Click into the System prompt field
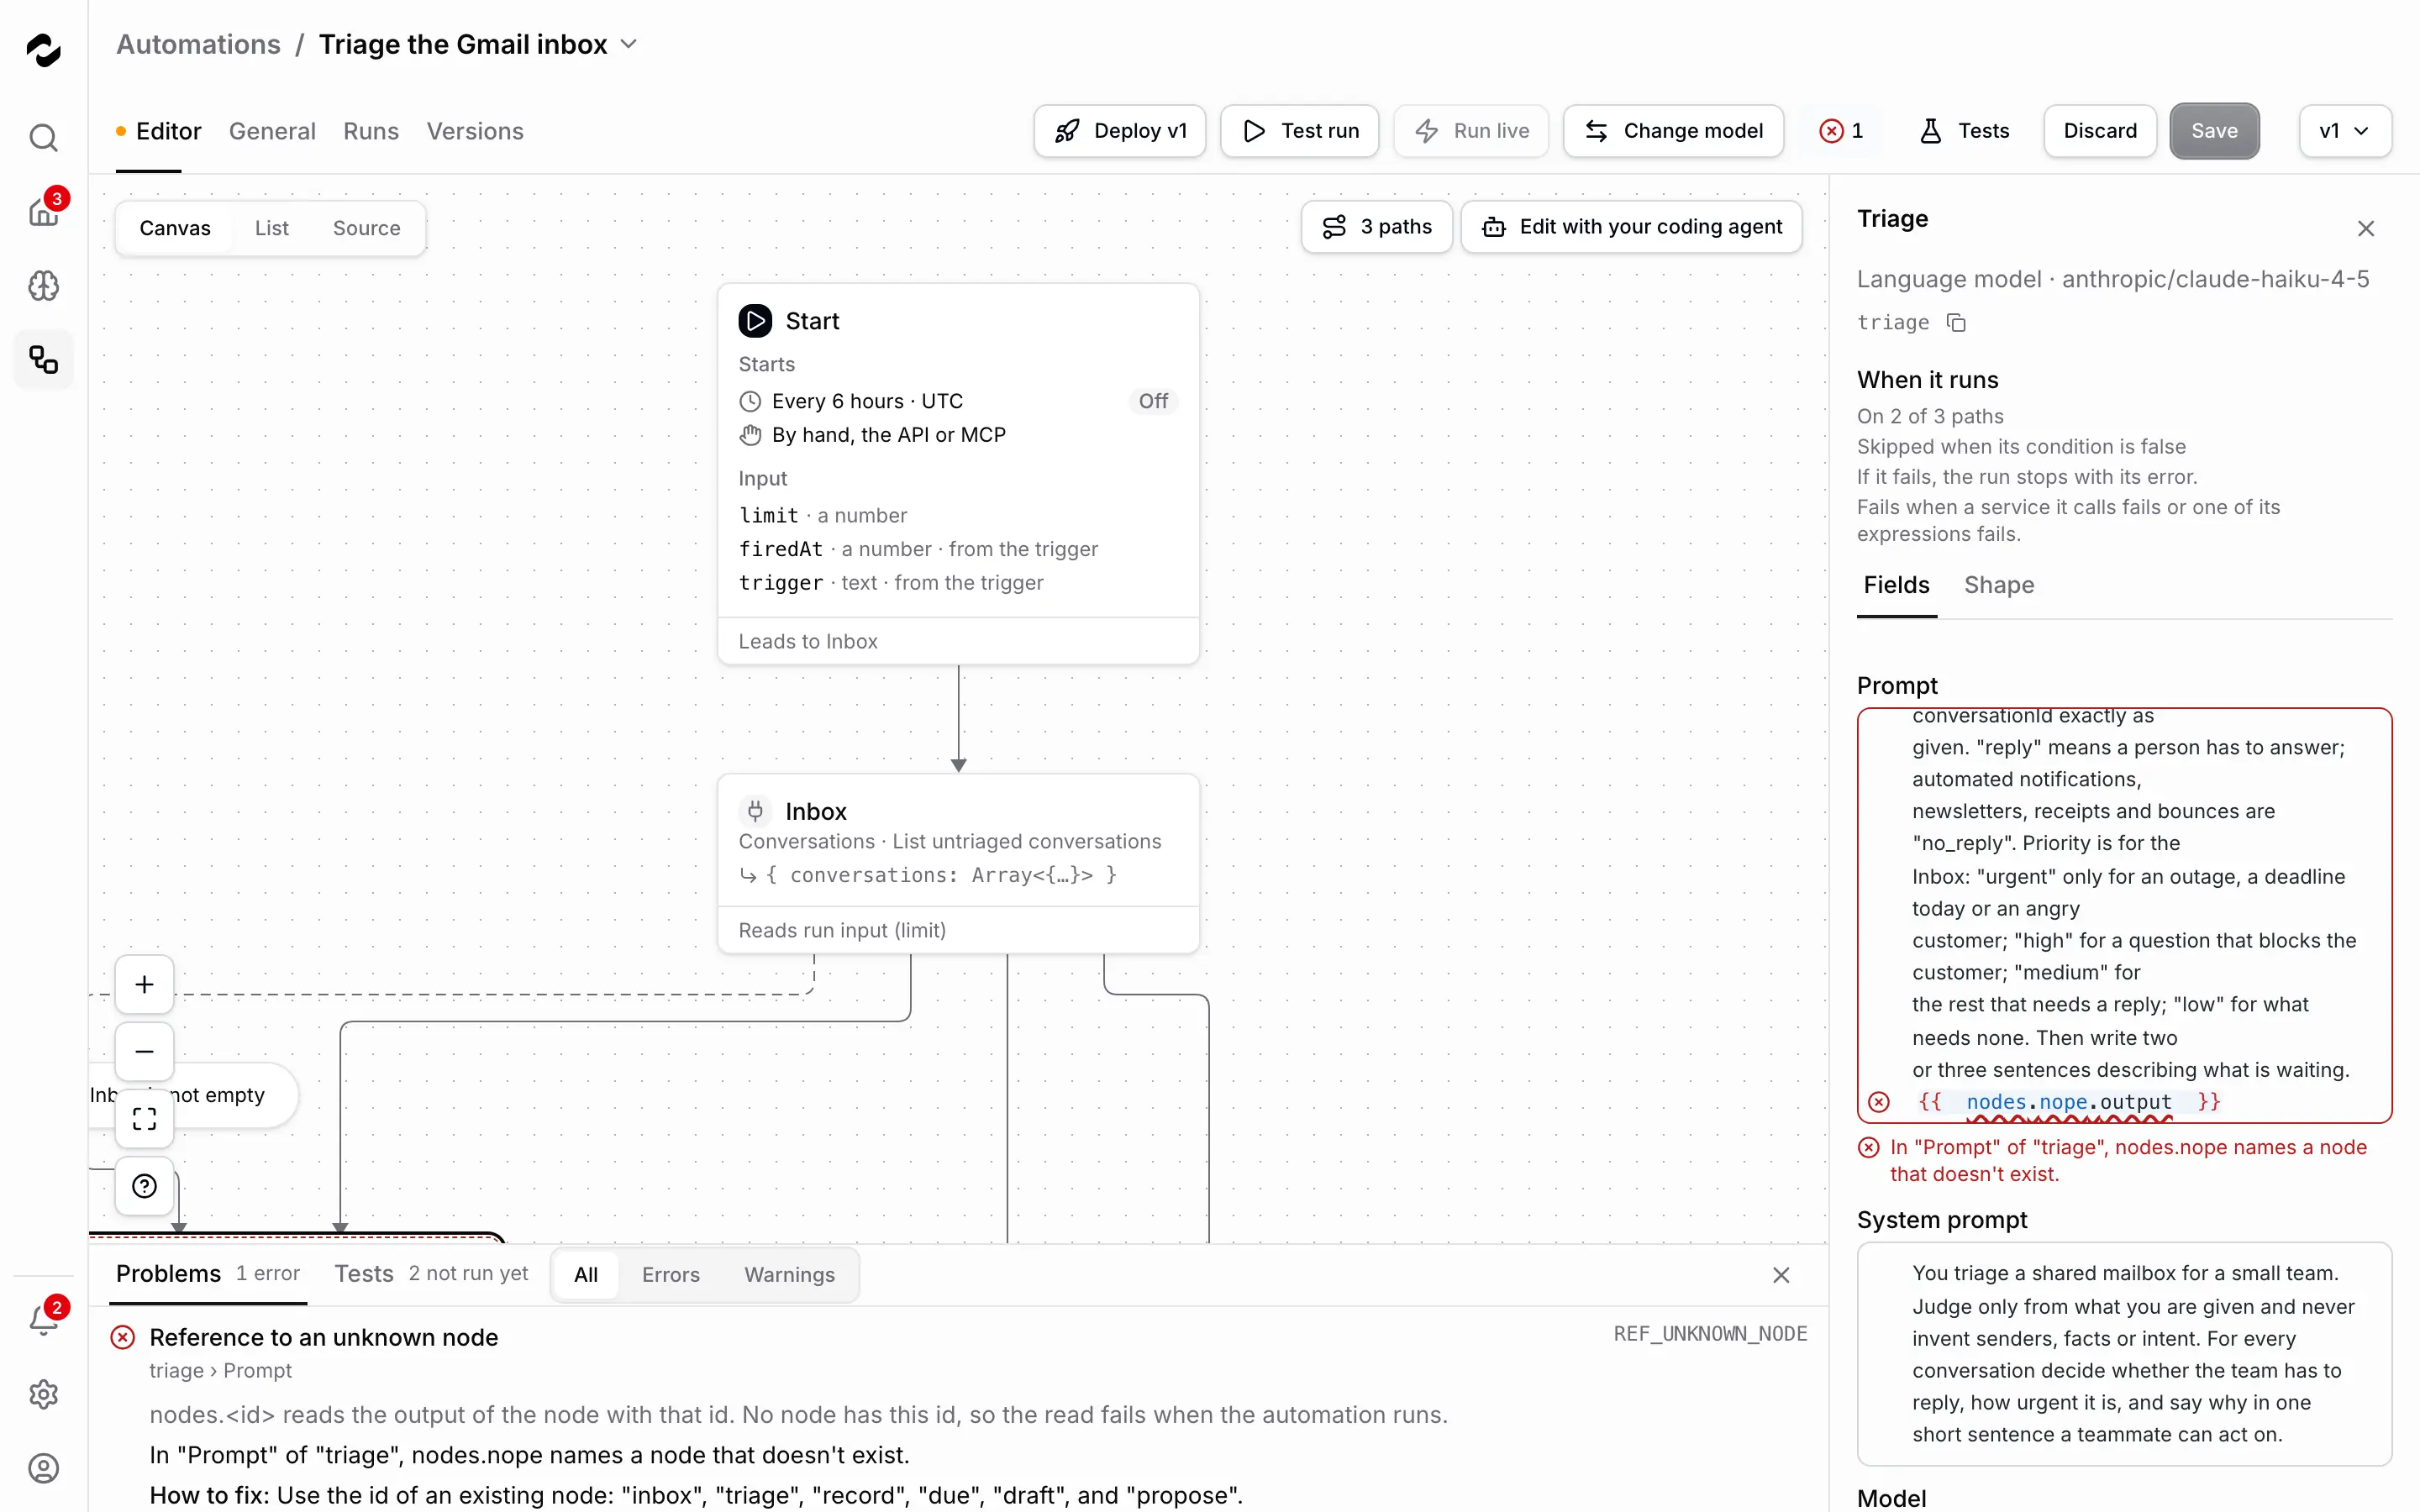Image resolution: width=2420 pixels, height=1512 pixels. click(2124, 1354)
